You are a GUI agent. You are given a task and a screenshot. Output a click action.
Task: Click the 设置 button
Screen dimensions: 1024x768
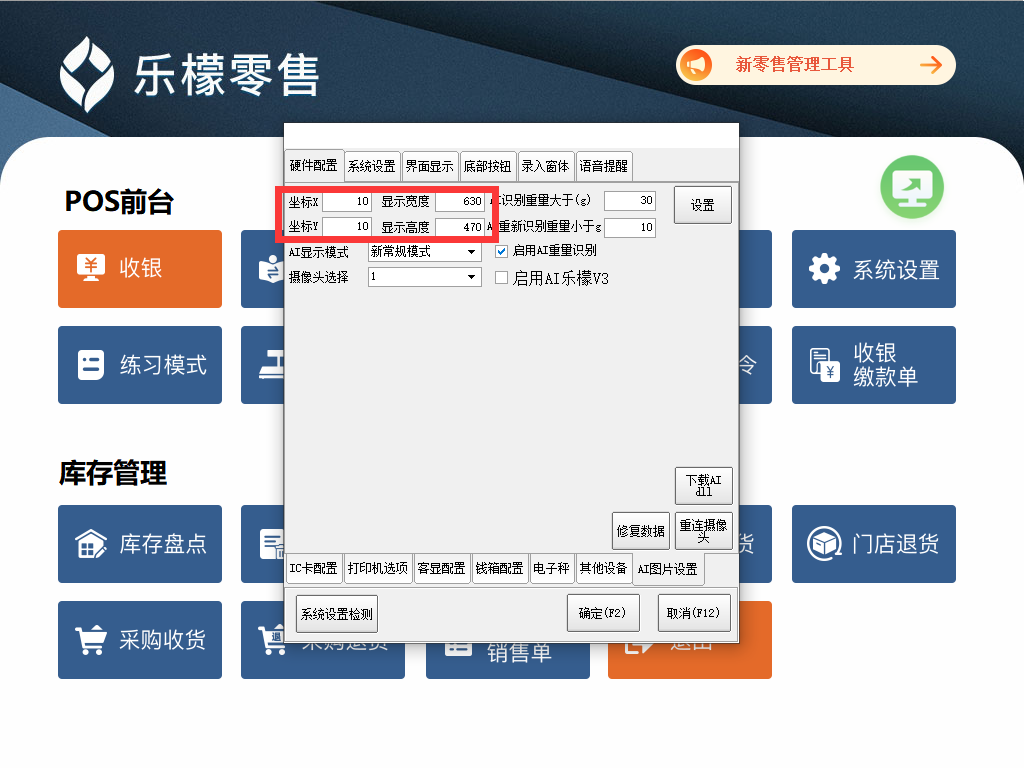(x=703, y=205)
